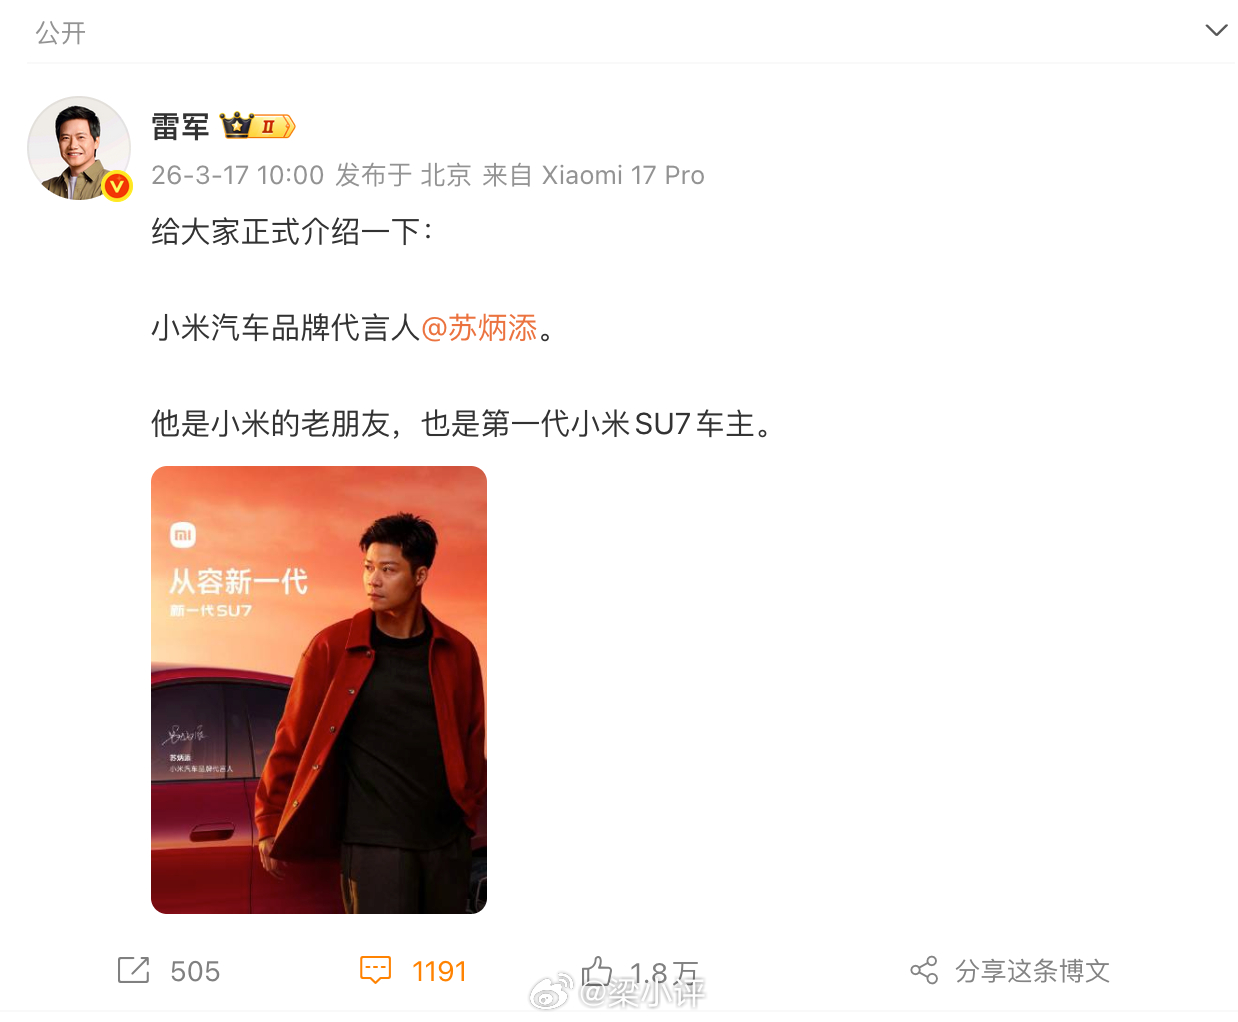Image resolution: width=1238 pixels, height=1022 pixels.
Task: Open the 1191 comments count
Action: pos(439,971)
